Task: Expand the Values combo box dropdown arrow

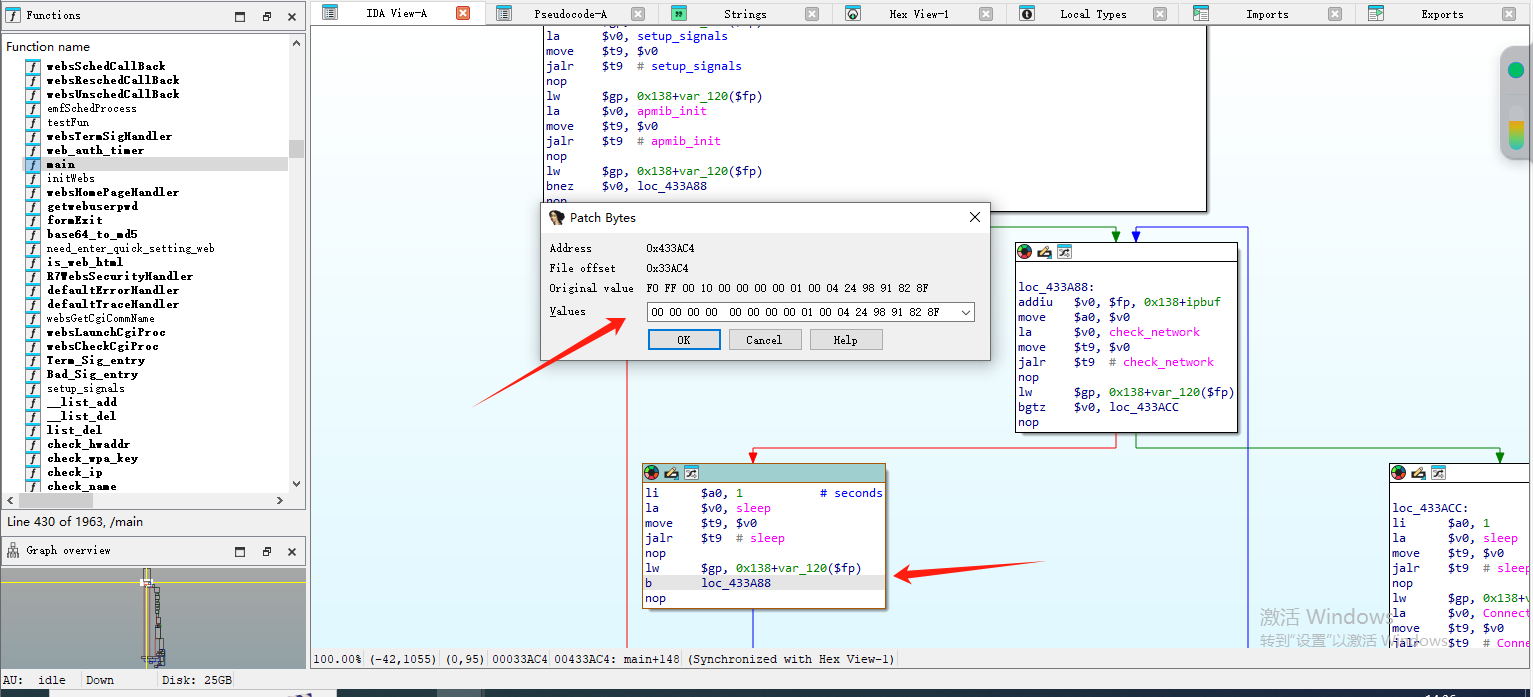Action: 965,312
